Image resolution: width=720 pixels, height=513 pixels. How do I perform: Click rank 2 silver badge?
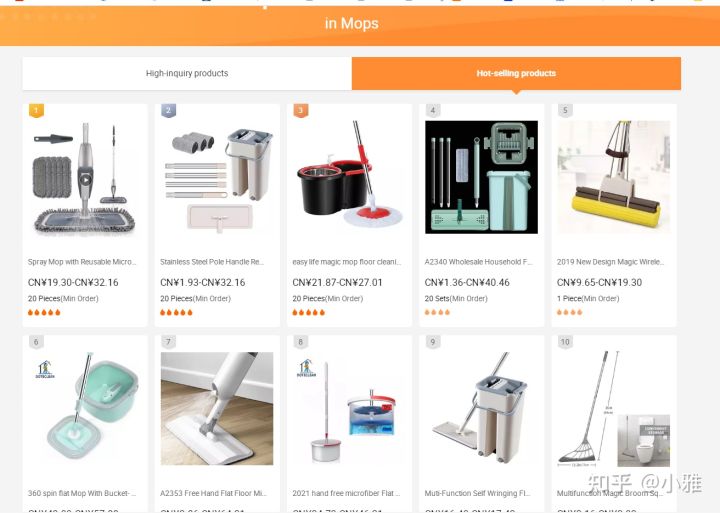coord(169,111)
